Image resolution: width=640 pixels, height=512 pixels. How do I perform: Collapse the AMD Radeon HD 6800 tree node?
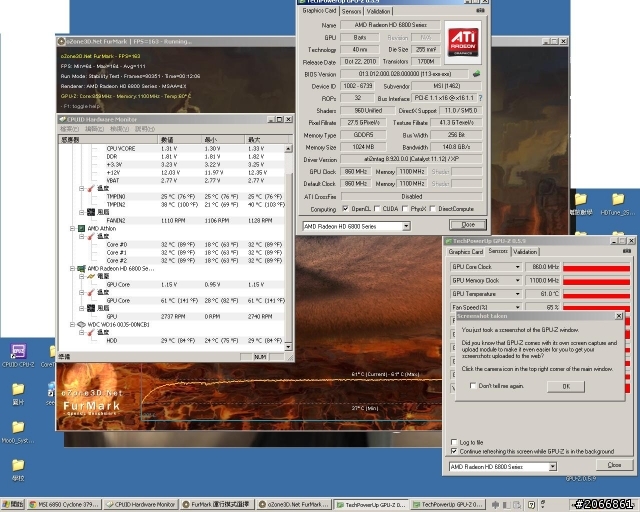click(x=72, y=269)
